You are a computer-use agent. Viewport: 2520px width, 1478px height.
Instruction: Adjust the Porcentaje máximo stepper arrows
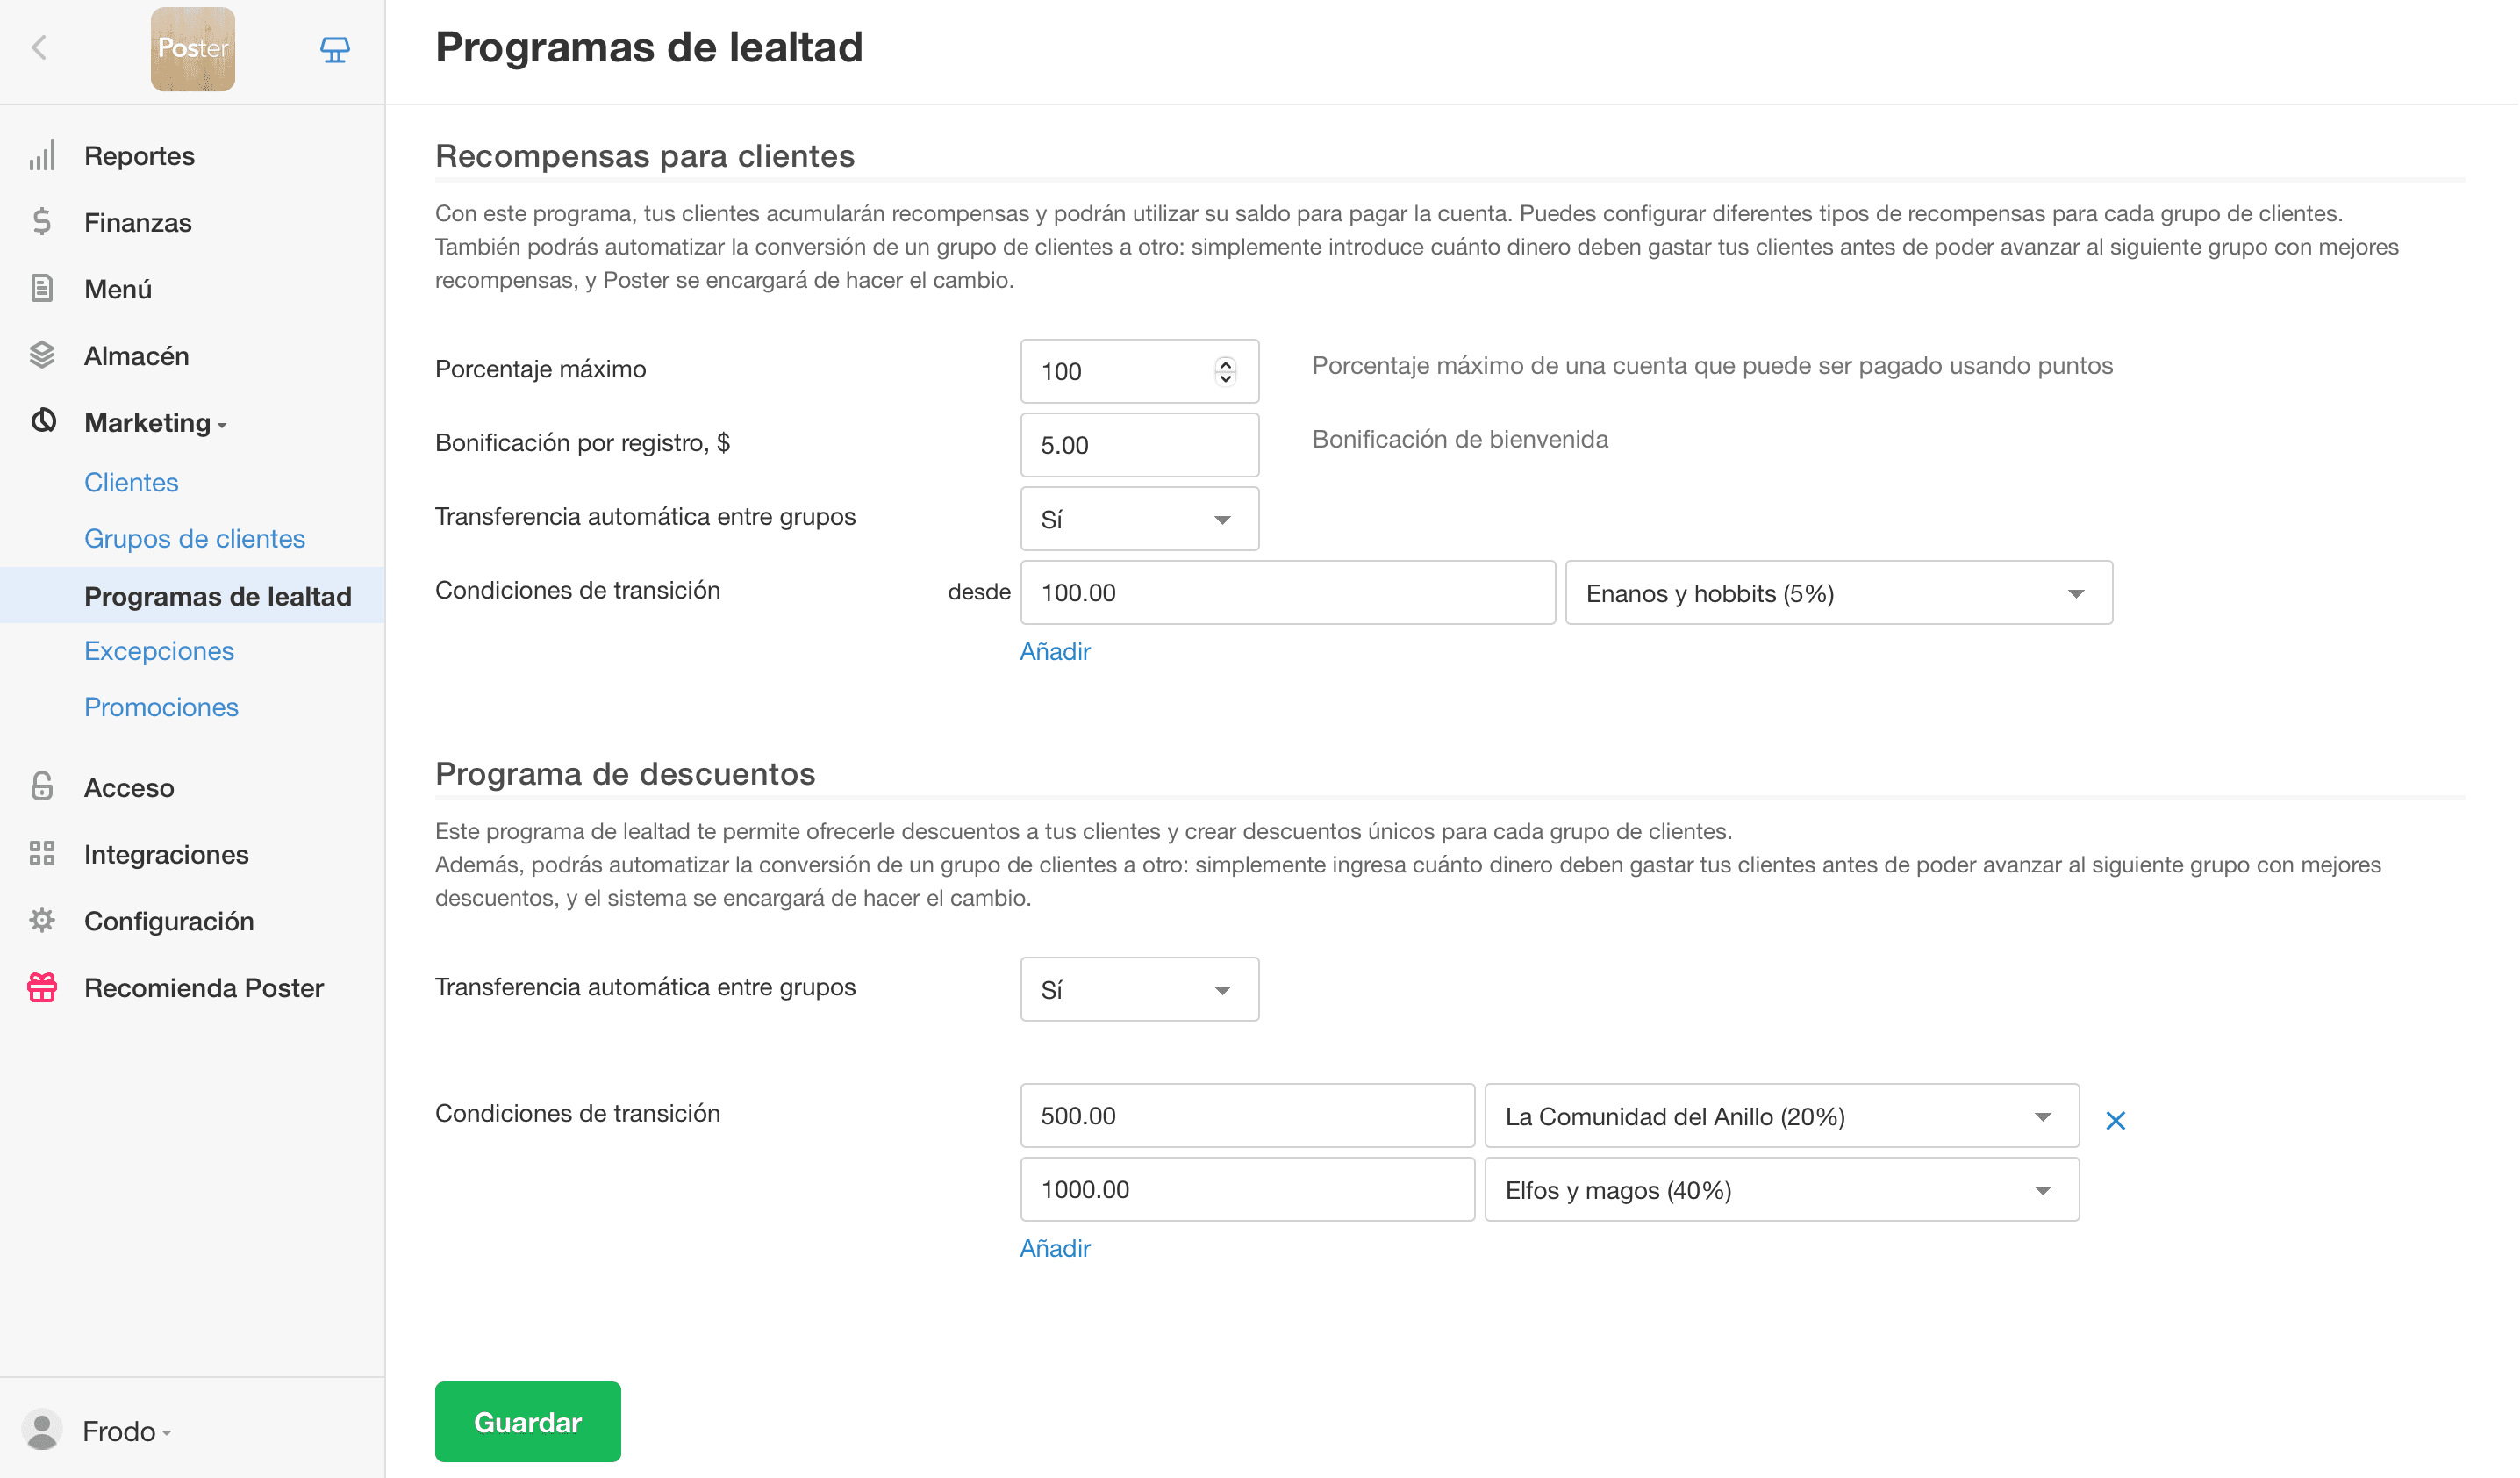(x=1225, y=371)
